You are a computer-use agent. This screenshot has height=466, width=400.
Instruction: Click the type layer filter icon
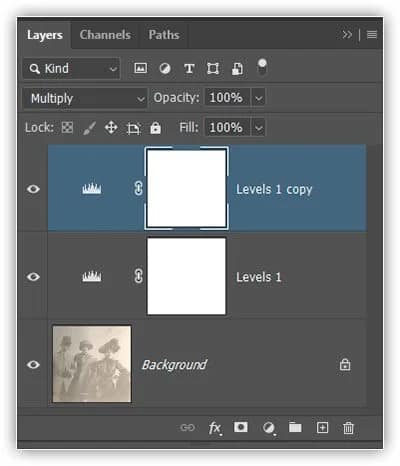tap(189, 69)
